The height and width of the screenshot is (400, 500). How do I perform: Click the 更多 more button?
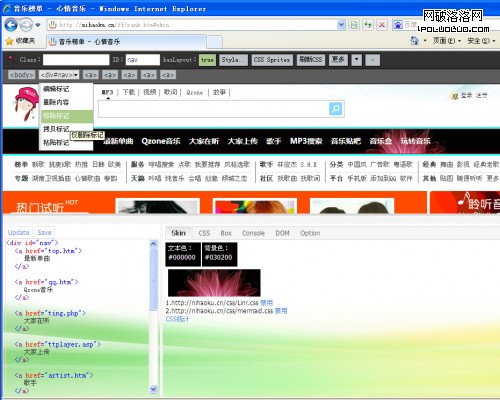(338, 60)
